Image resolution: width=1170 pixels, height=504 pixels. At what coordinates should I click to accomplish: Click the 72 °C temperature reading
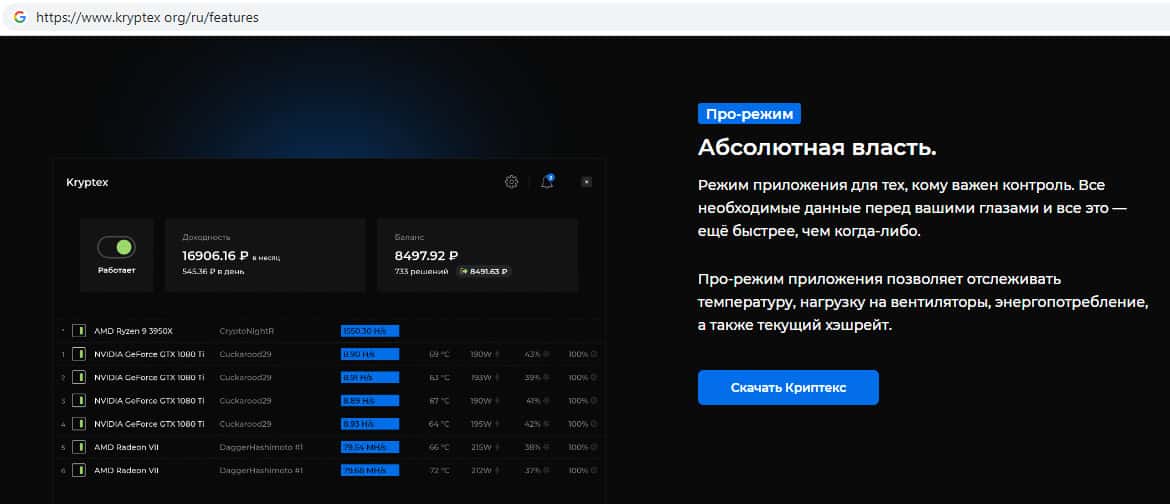click(439, 470)
